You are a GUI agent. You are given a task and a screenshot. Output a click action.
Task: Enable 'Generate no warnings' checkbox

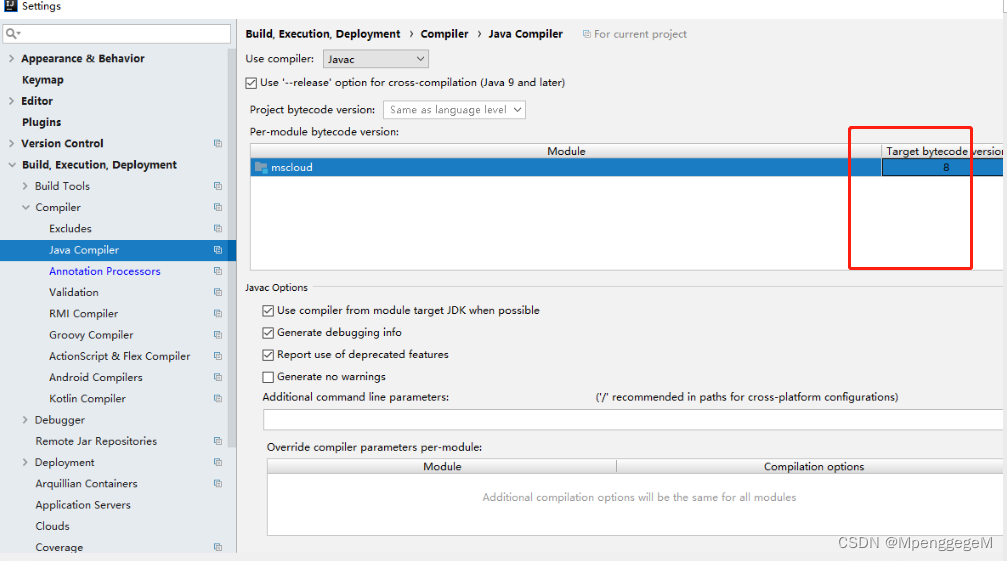click(268, 377)
